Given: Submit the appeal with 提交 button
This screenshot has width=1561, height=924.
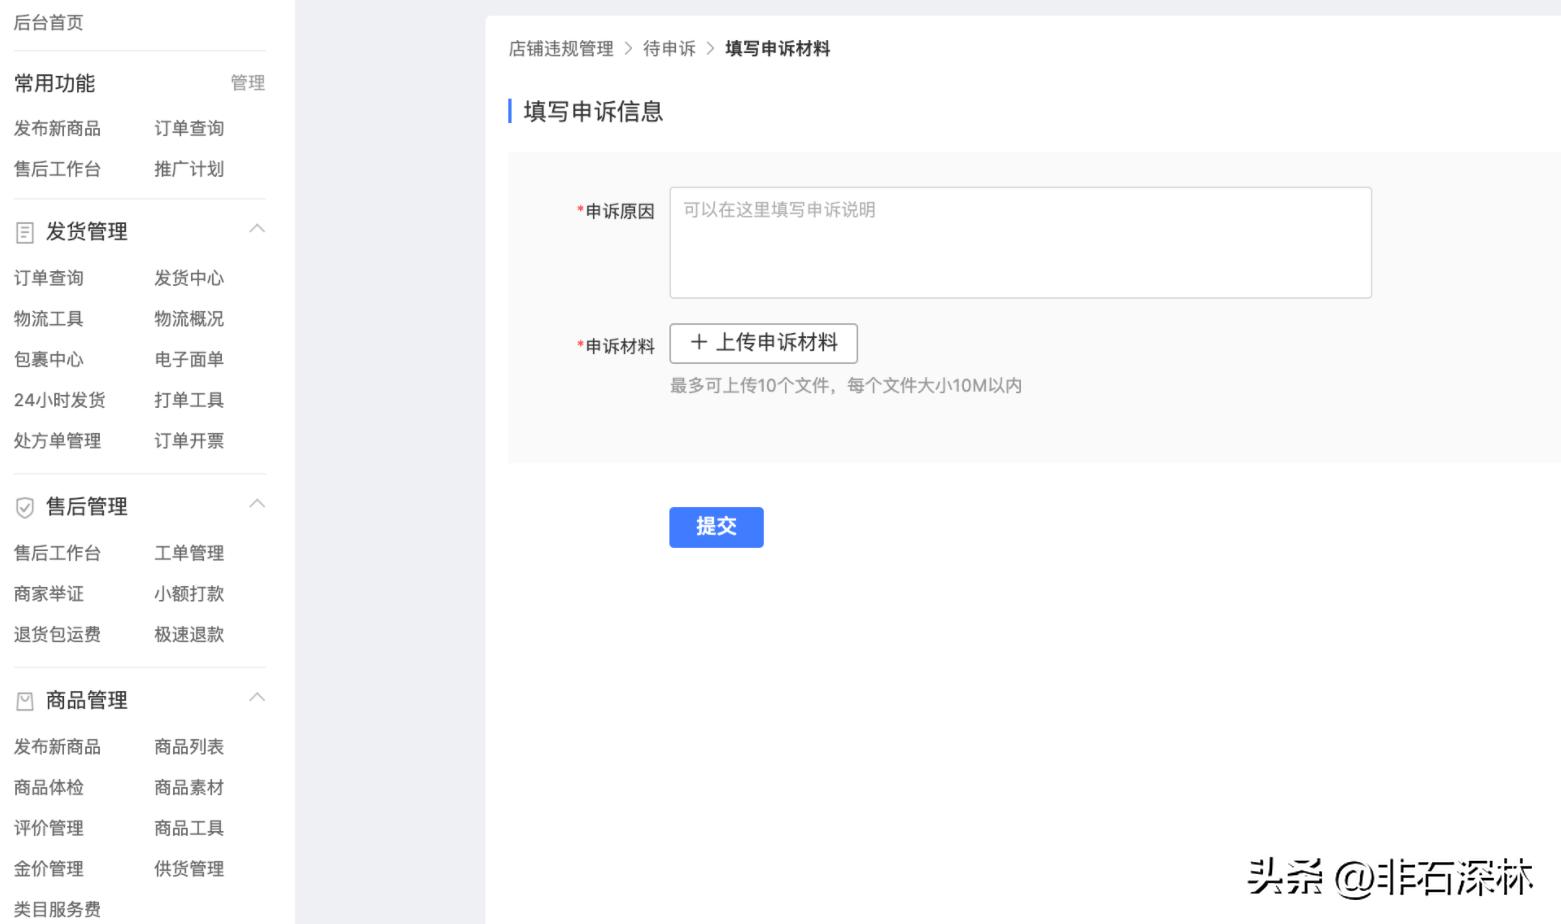Looking at the screenshot, I should point(716,527).
